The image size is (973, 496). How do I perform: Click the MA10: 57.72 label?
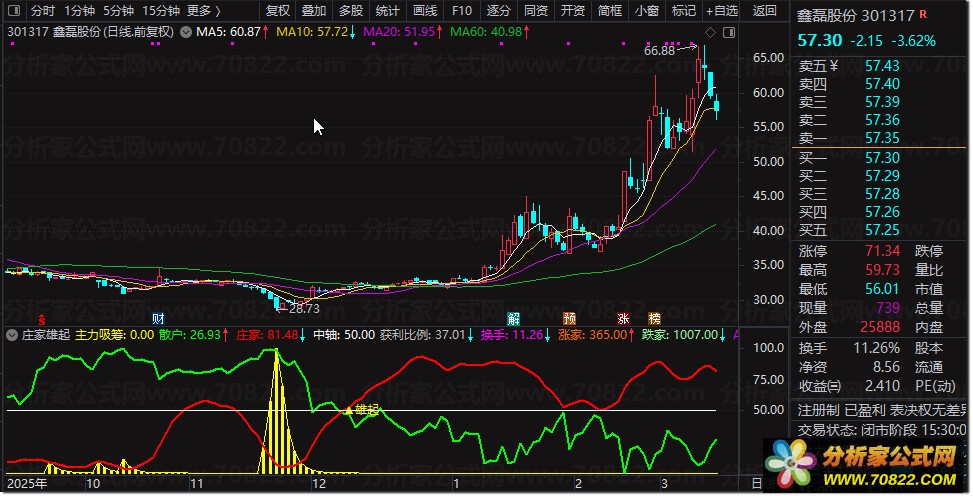(x=312, y=32)
